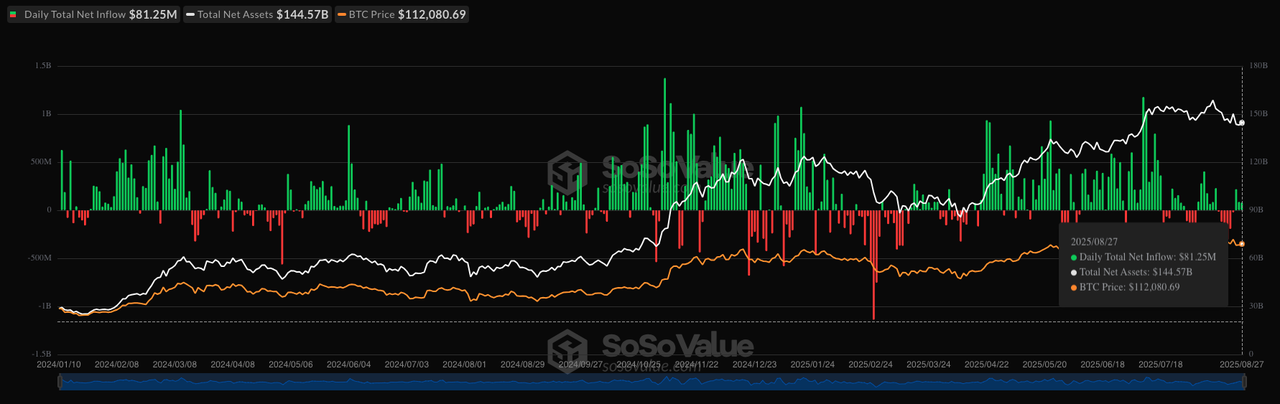The image size is (1280, 404).
Task: Click the 500M left y-axis label
Action: tap(42, 162)
